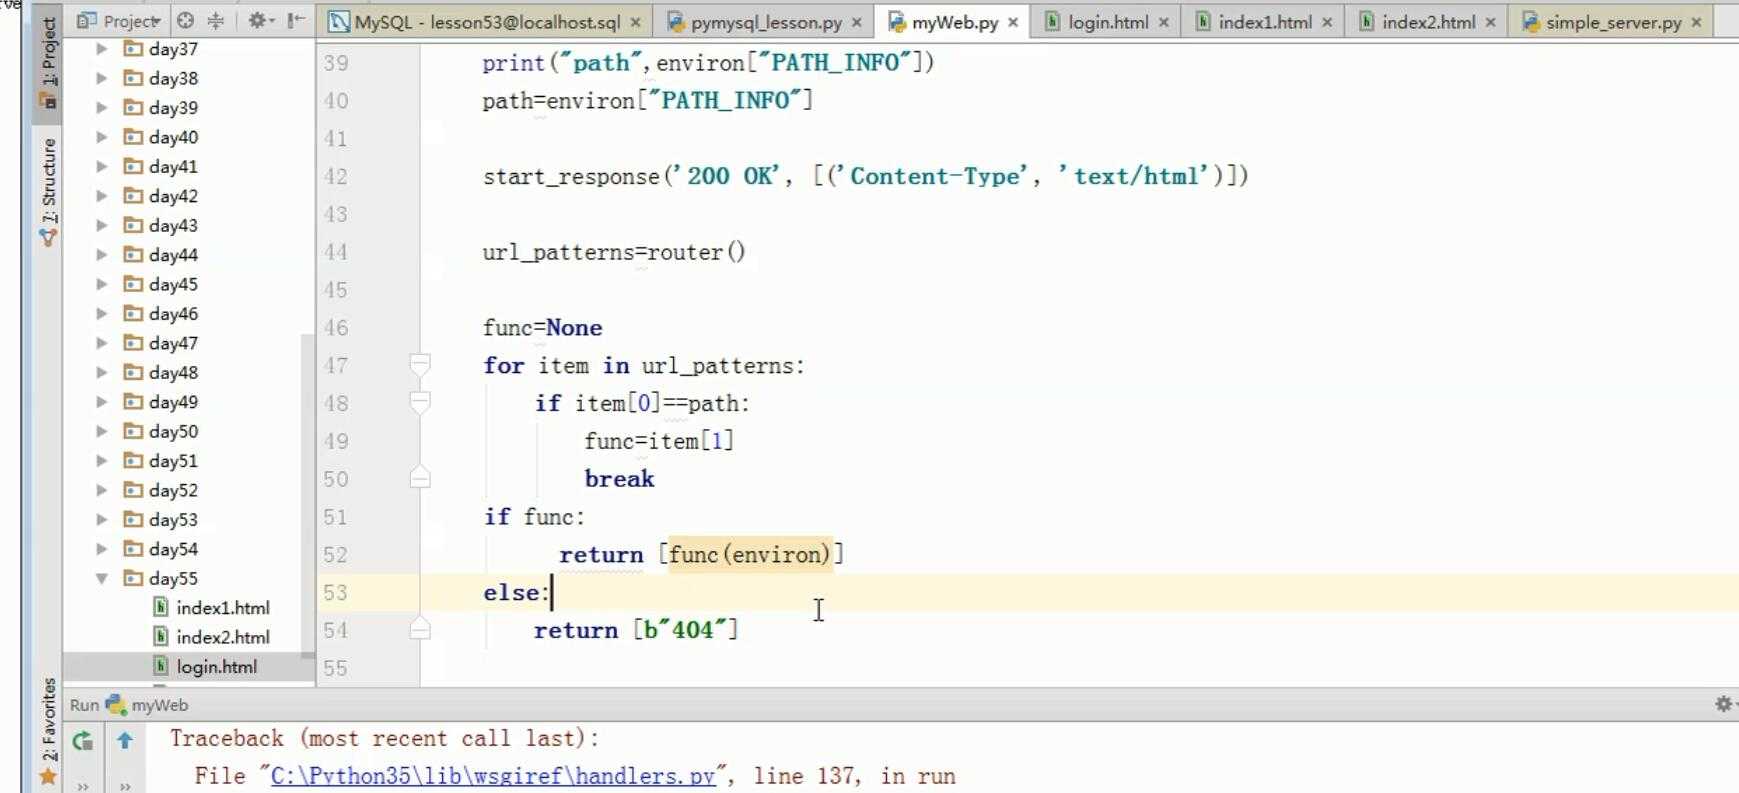This screenshot has height=793, width=1739.
Task: Expand the day50 folder
Action: click(x=101, y=431)
